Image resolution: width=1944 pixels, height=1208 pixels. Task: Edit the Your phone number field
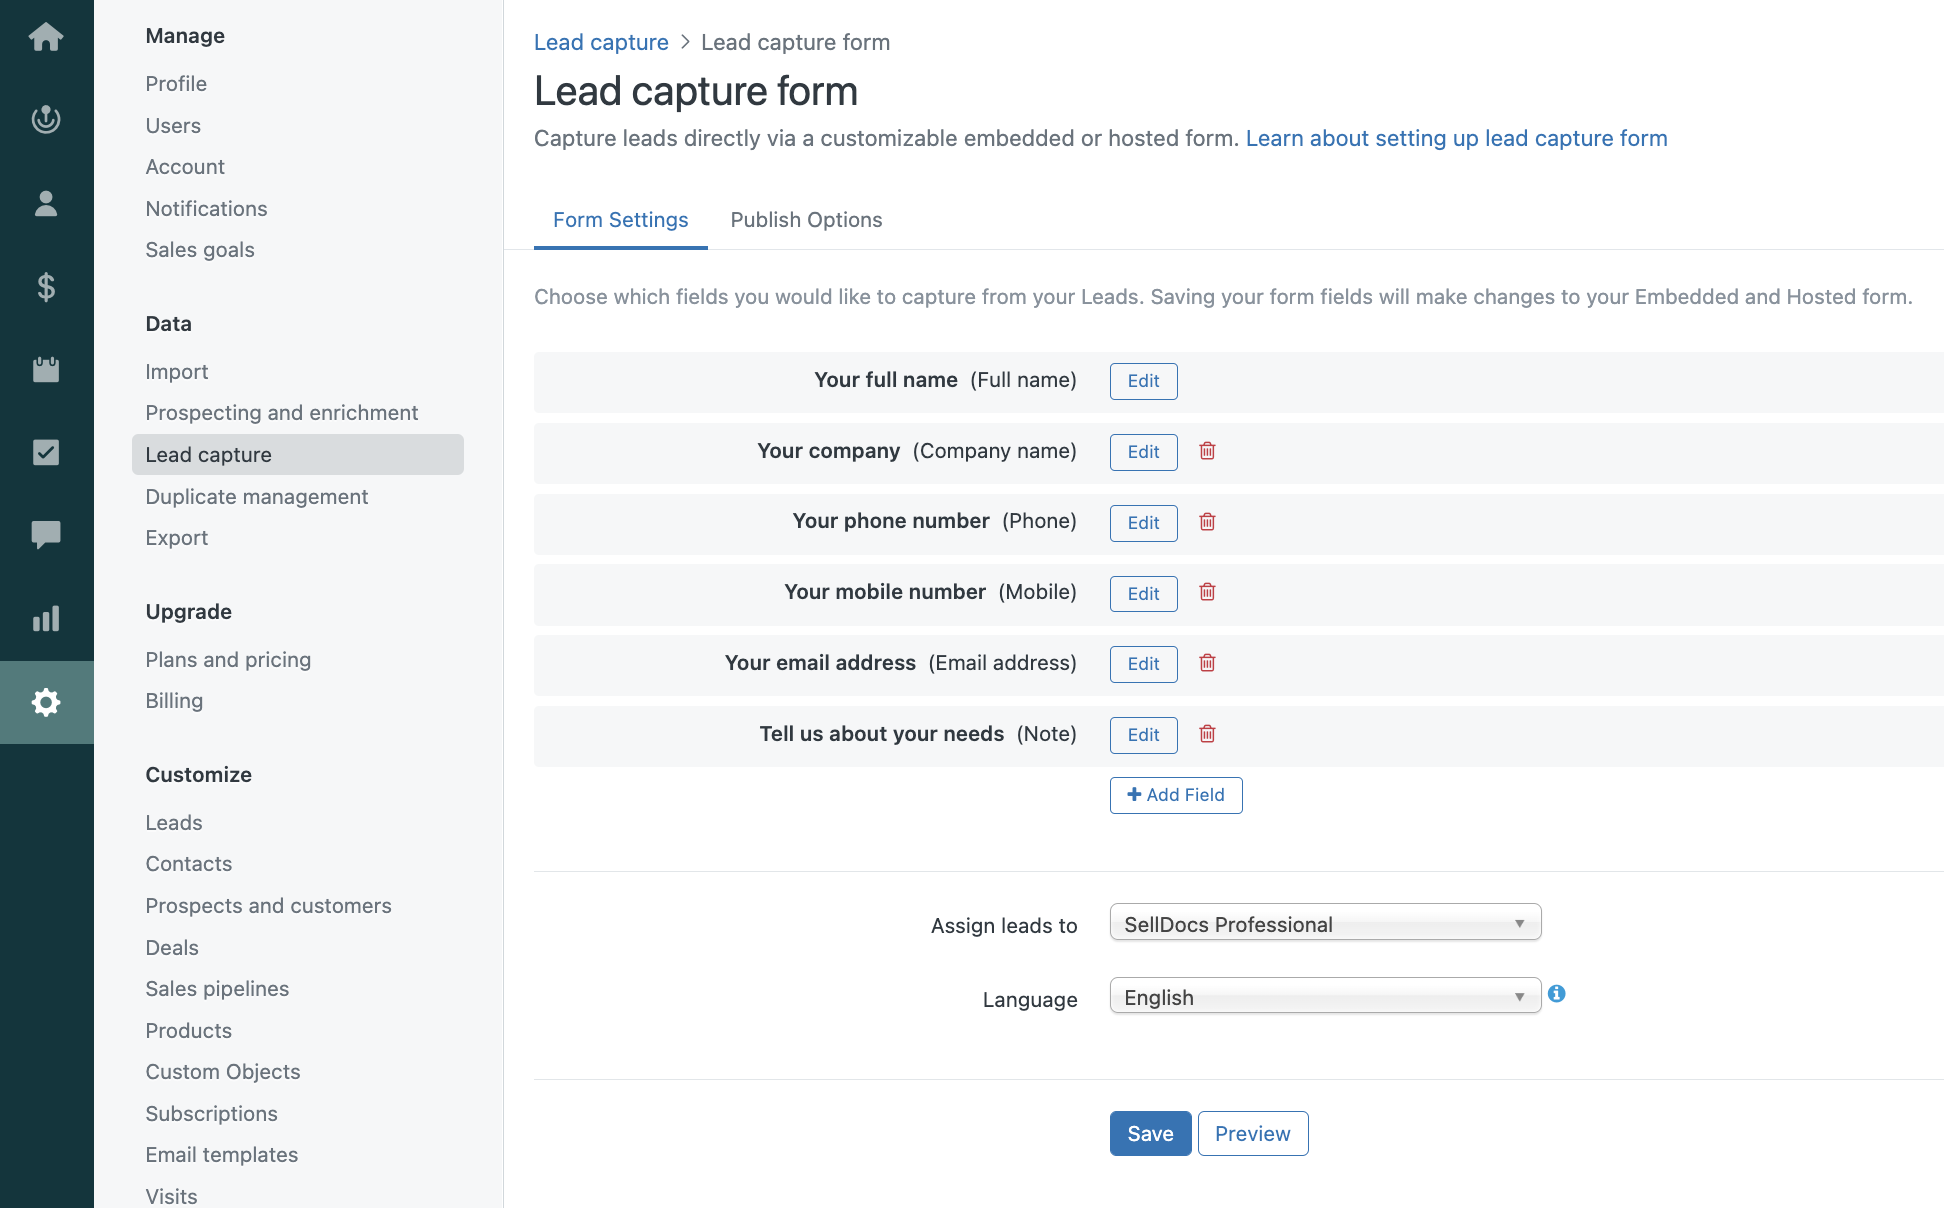click(1143, 523)
